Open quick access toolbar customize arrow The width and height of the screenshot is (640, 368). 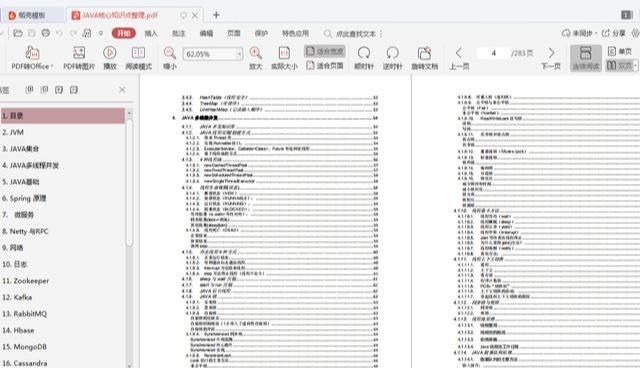pyautogui.click(x=101, y=33)
